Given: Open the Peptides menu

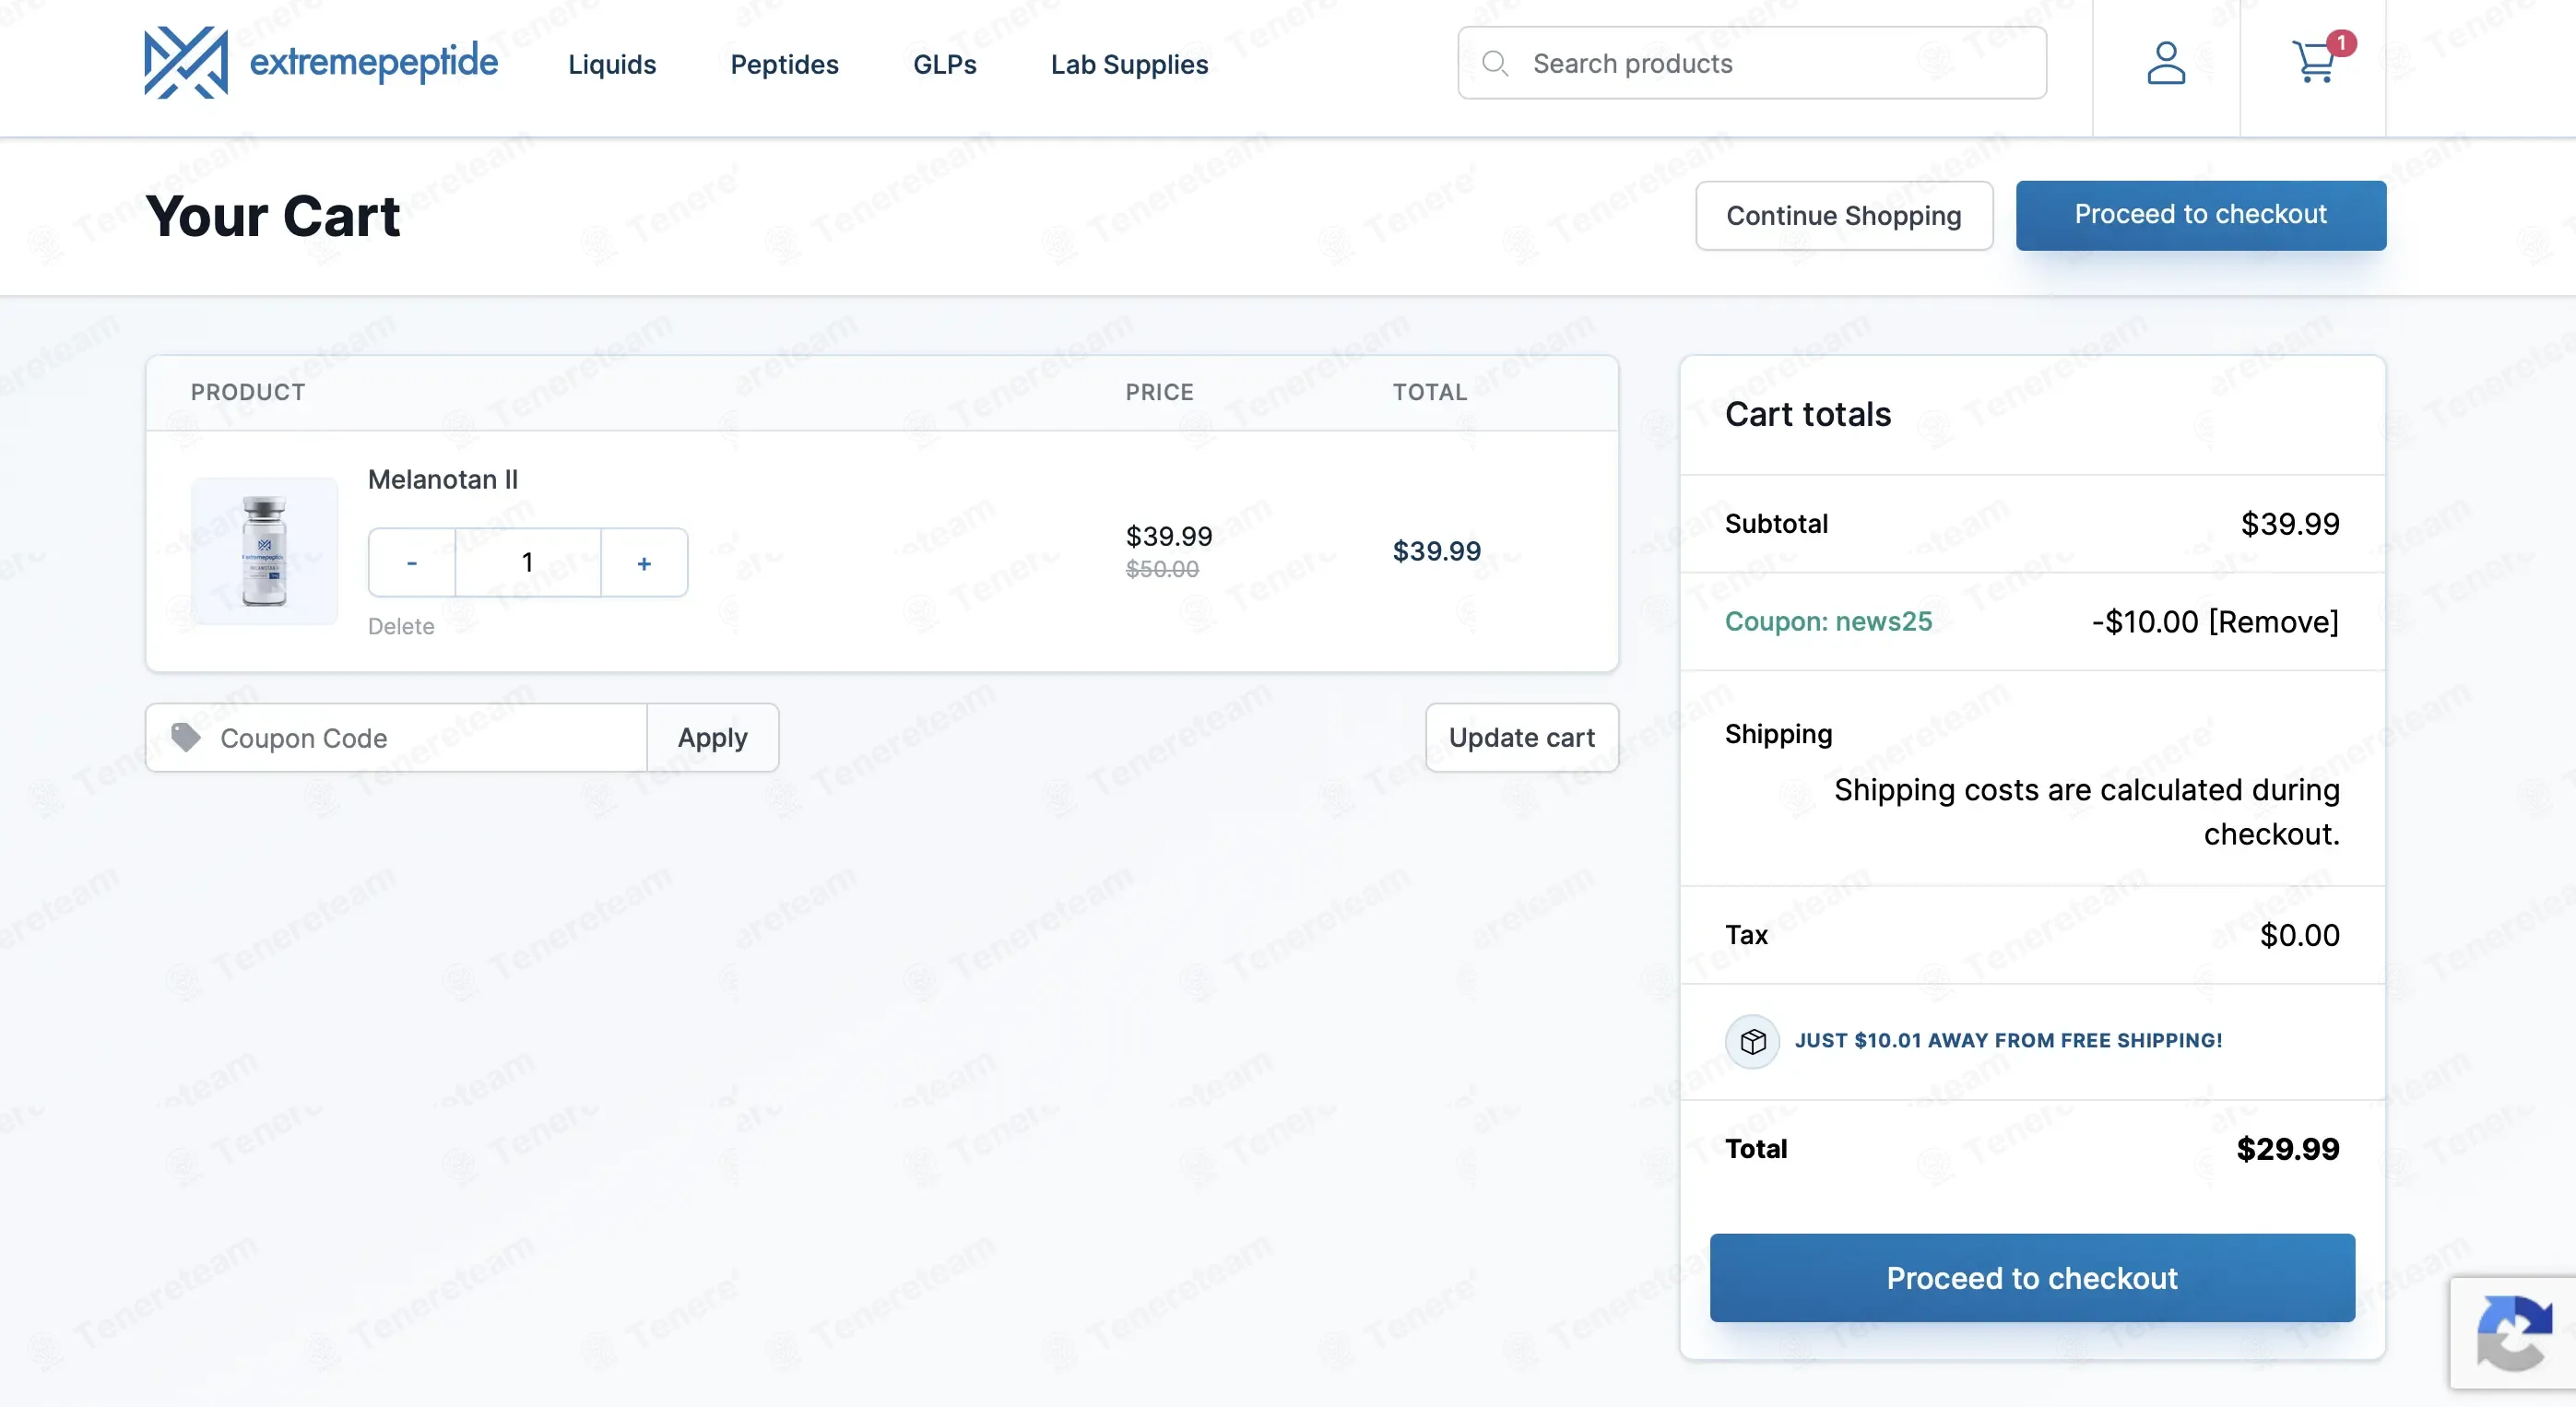Looking at the screenshot, I should click(x=784, y=64).
